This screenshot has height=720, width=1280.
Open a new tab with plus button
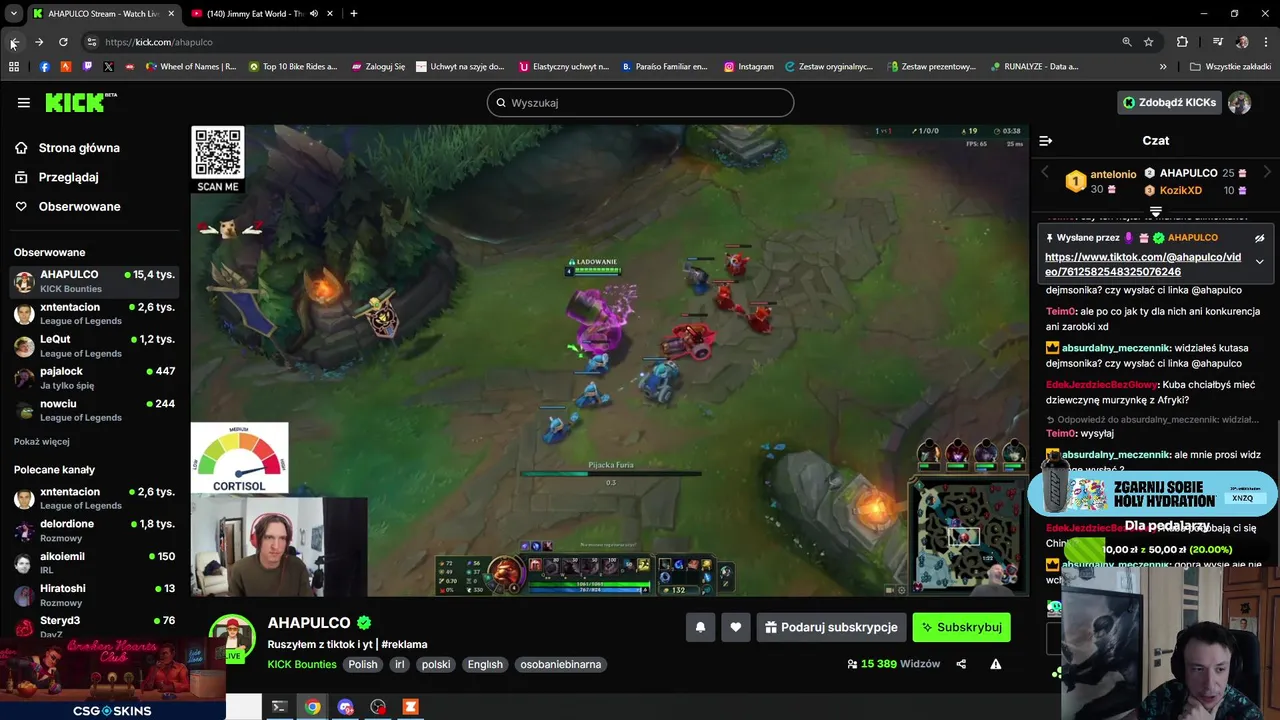click(353, 14)
